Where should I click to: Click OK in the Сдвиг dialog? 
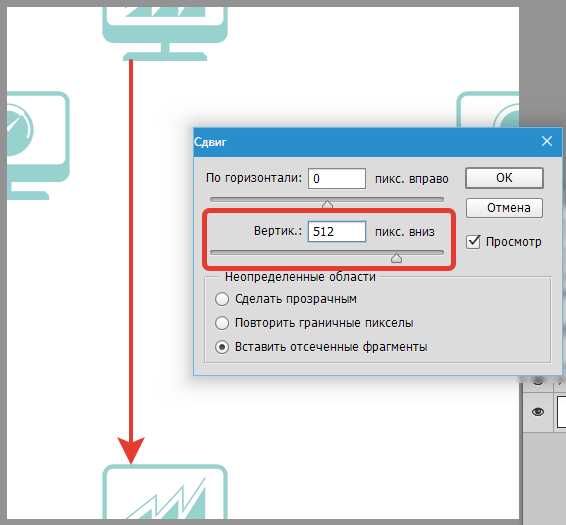coord(504,178)
